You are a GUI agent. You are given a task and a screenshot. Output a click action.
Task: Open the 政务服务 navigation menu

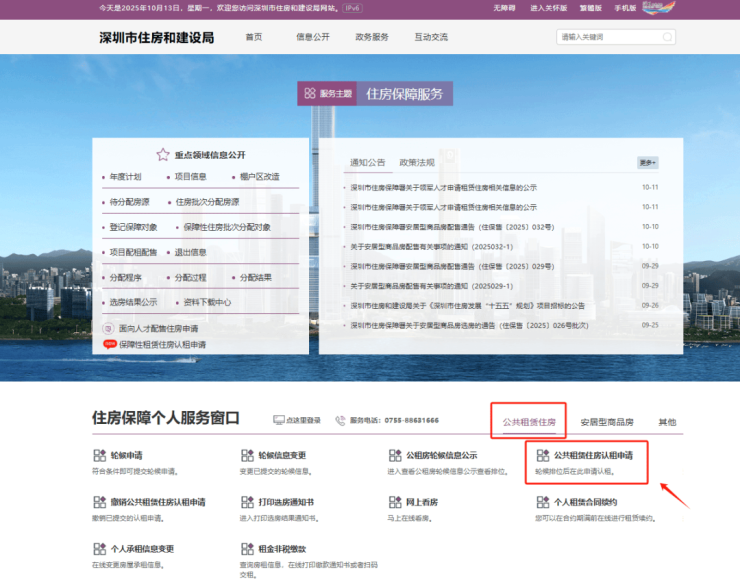pyautogui.click(x=372, y=37)
